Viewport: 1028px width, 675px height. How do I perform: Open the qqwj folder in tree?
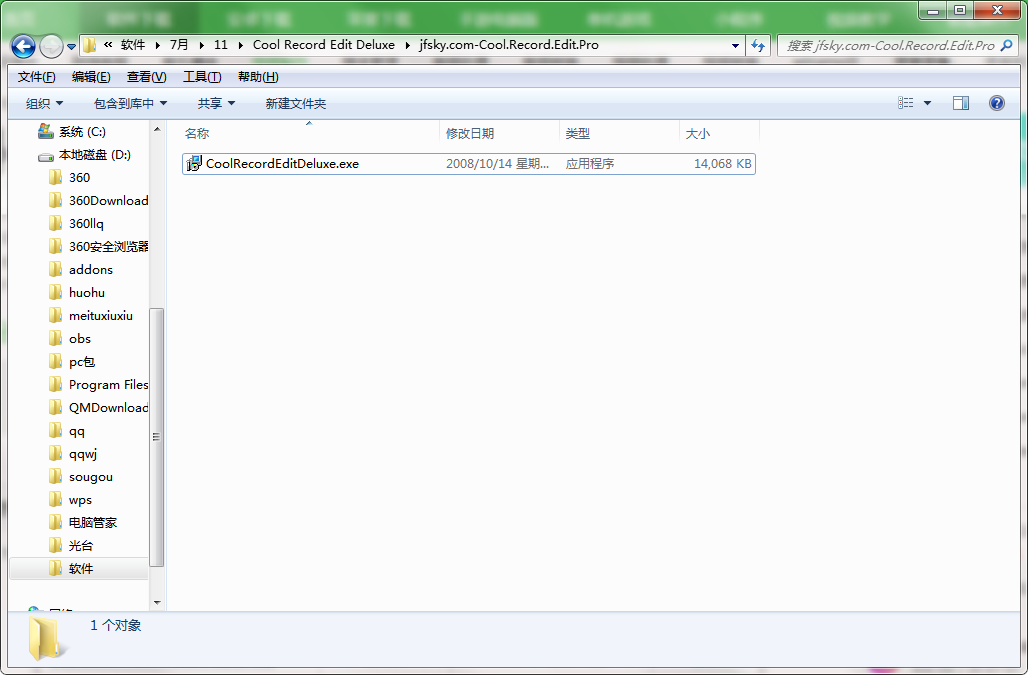[83, 453]
